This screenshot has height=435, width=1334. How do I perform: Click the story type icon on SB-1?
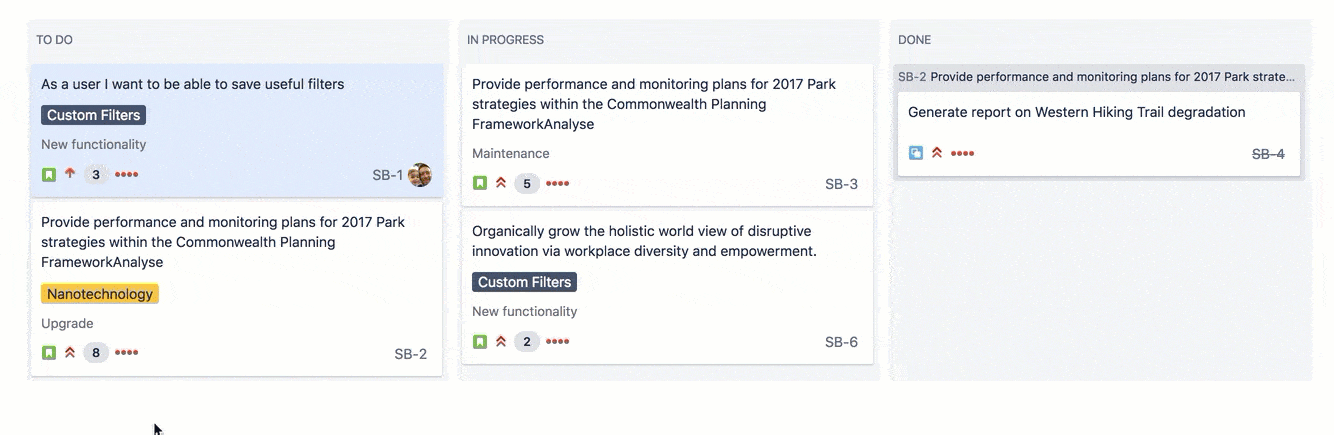[x=49, y=175]
